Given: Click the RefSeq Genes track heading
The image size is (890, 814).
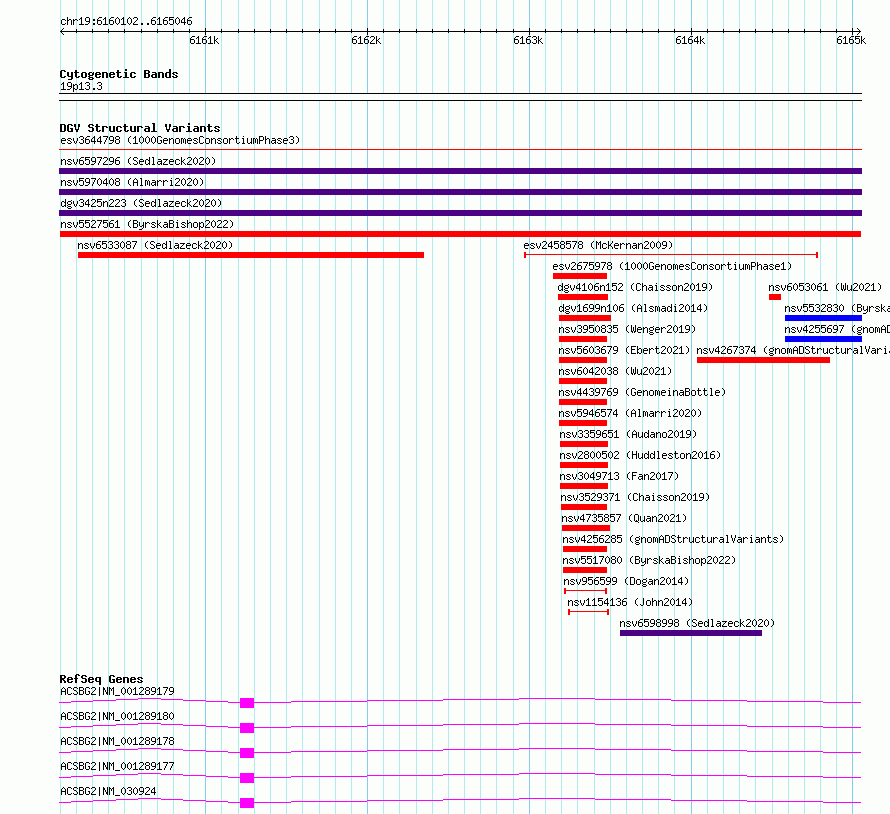Looking at the screenshot, I should [101, 679].
